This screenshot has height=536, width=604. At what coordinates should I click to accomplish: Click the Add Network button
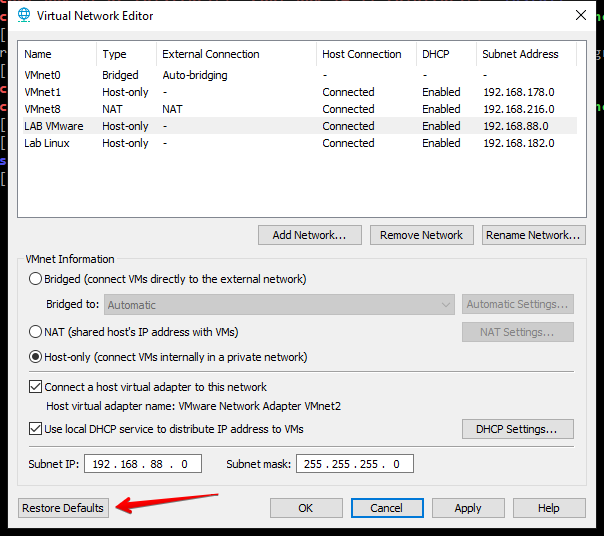coord(309,235)
